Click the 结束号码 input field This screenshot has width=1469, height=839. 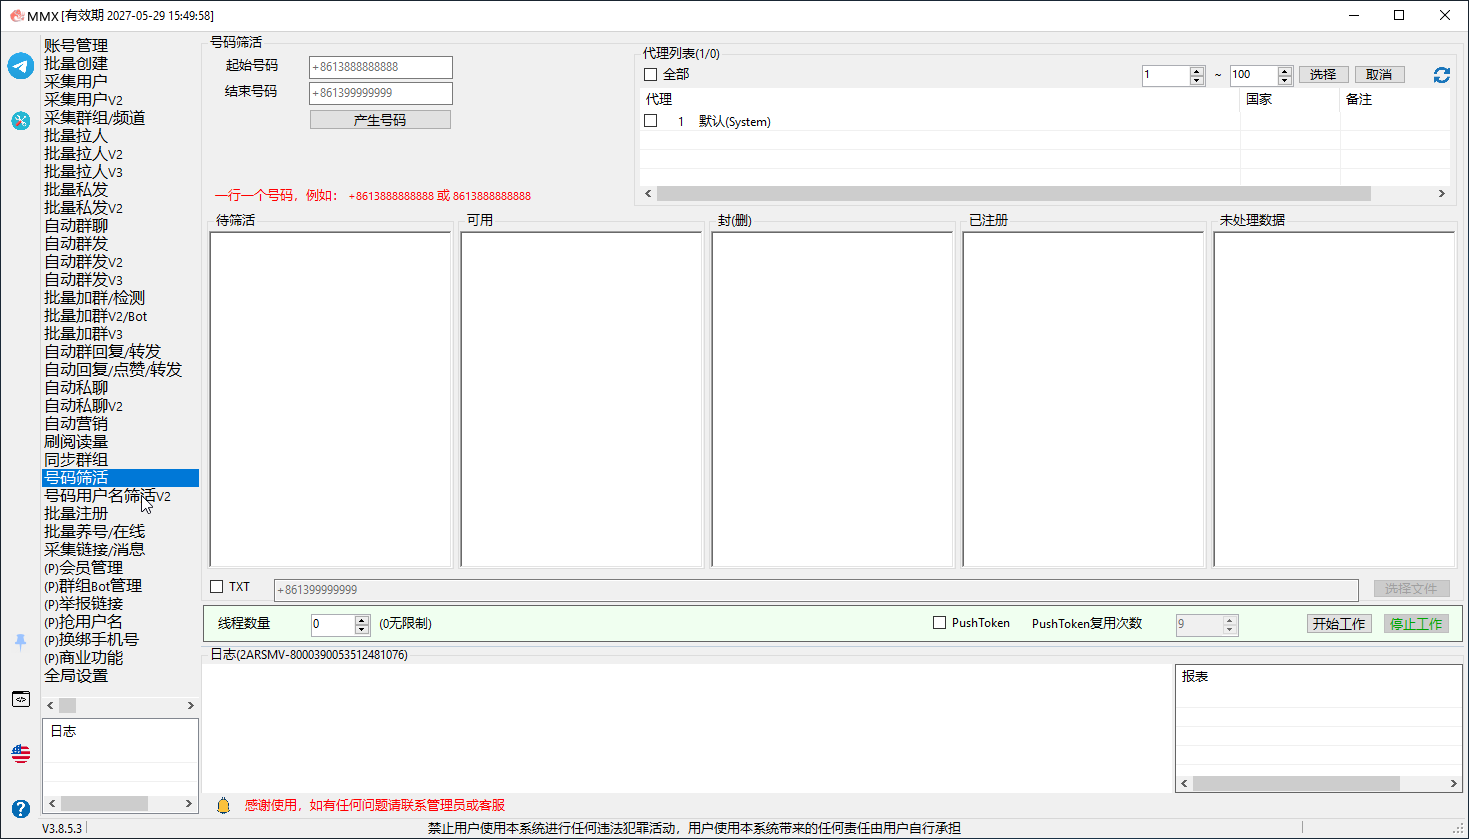tap(381, 93)
